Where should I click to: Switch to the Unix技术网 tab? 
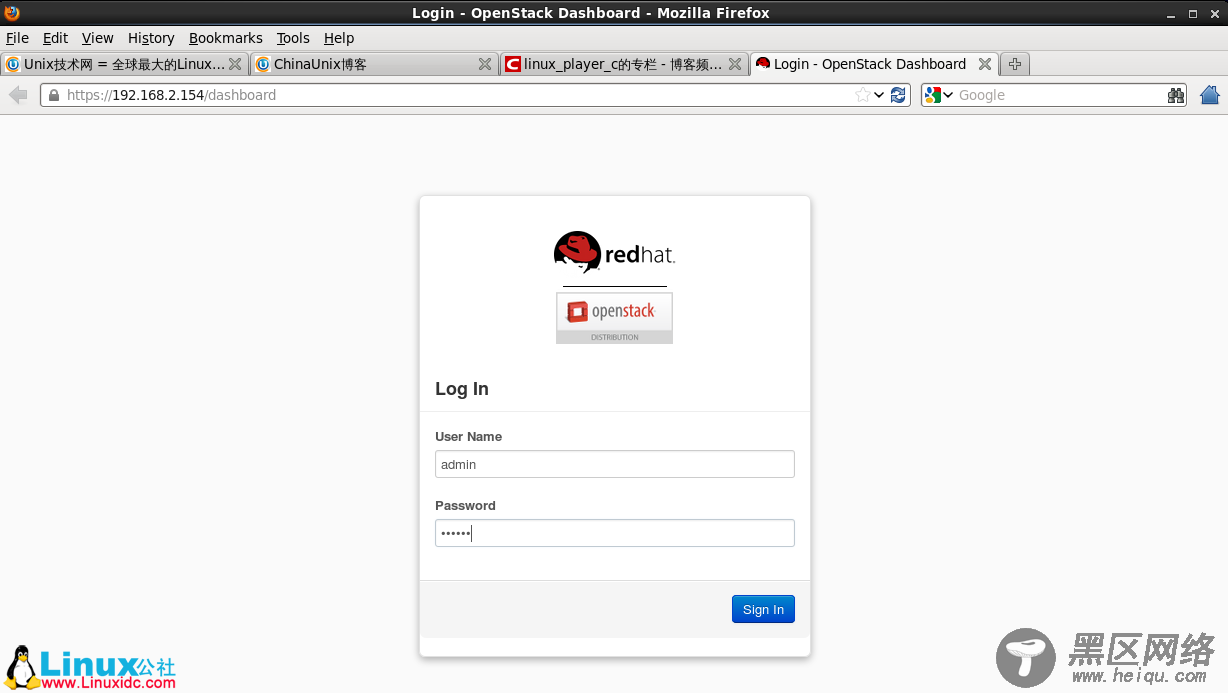(x=124, y=64)
